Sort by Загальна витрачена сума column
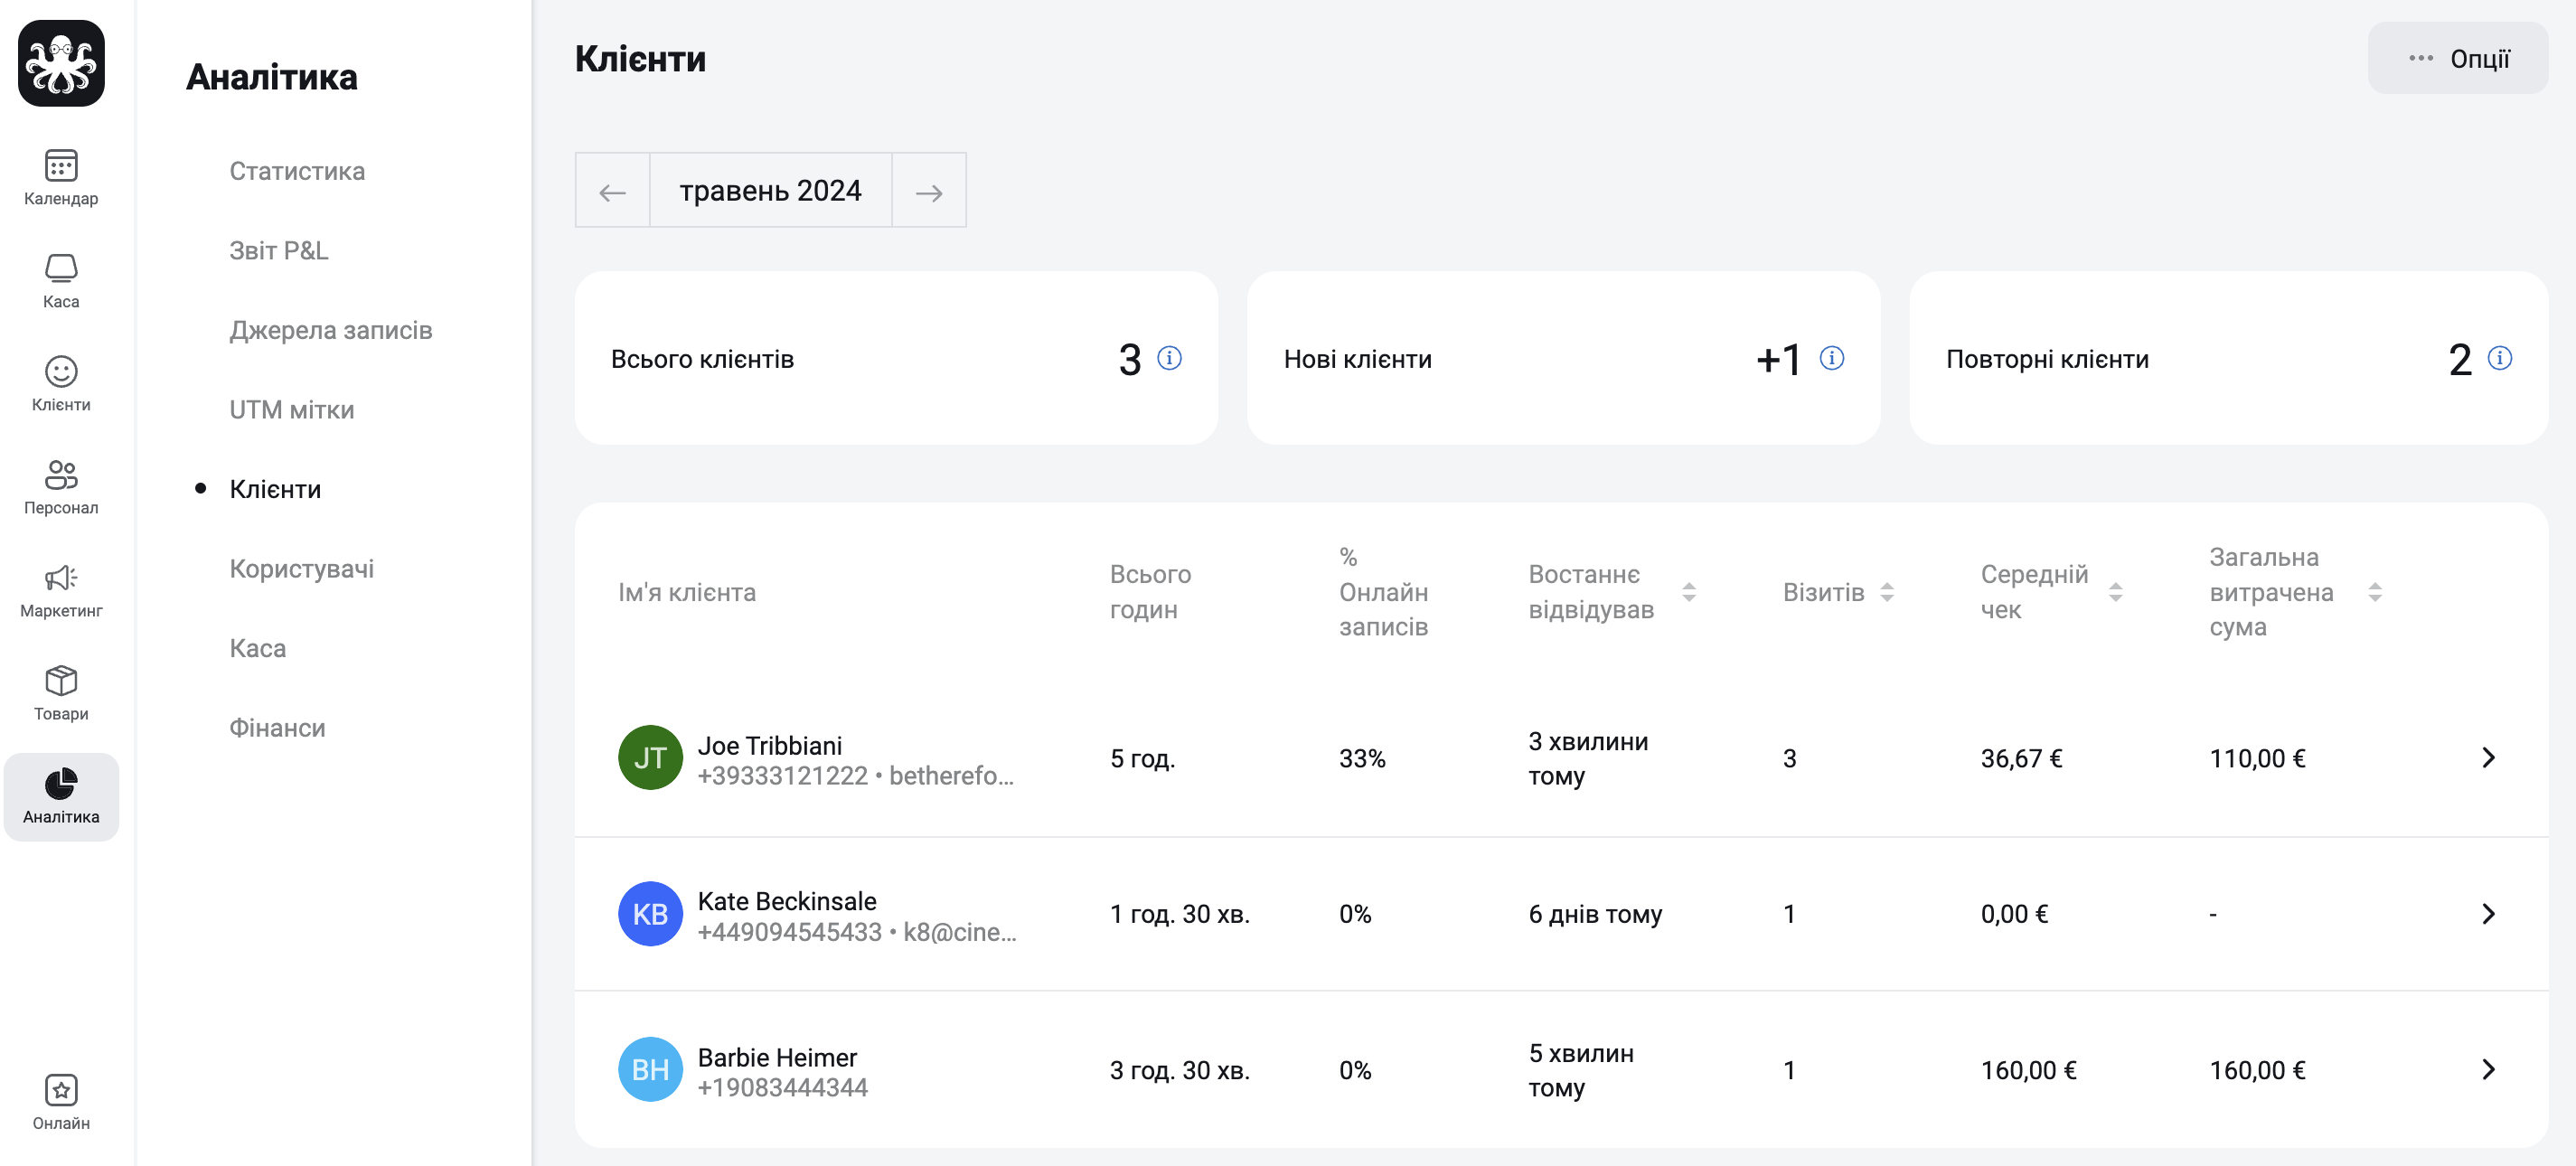 coord(2375,592)
